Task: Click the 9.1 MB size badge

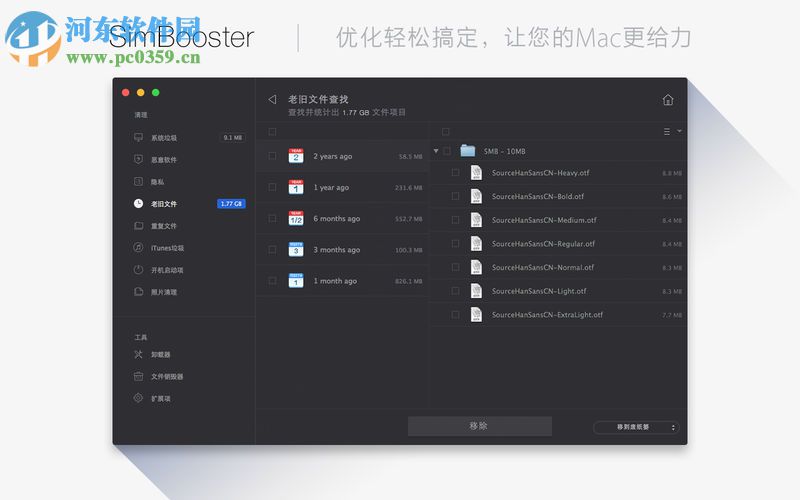Action: pos(233,138)
